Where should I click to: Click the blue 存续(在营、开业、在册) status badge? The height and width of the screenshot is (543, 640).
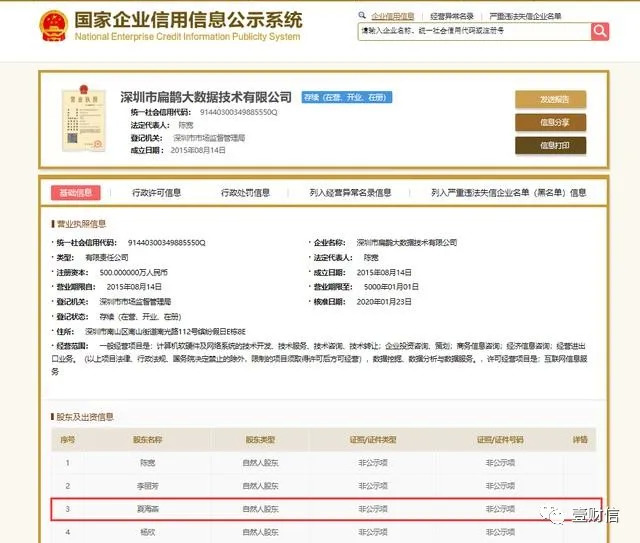click(347, 97)
